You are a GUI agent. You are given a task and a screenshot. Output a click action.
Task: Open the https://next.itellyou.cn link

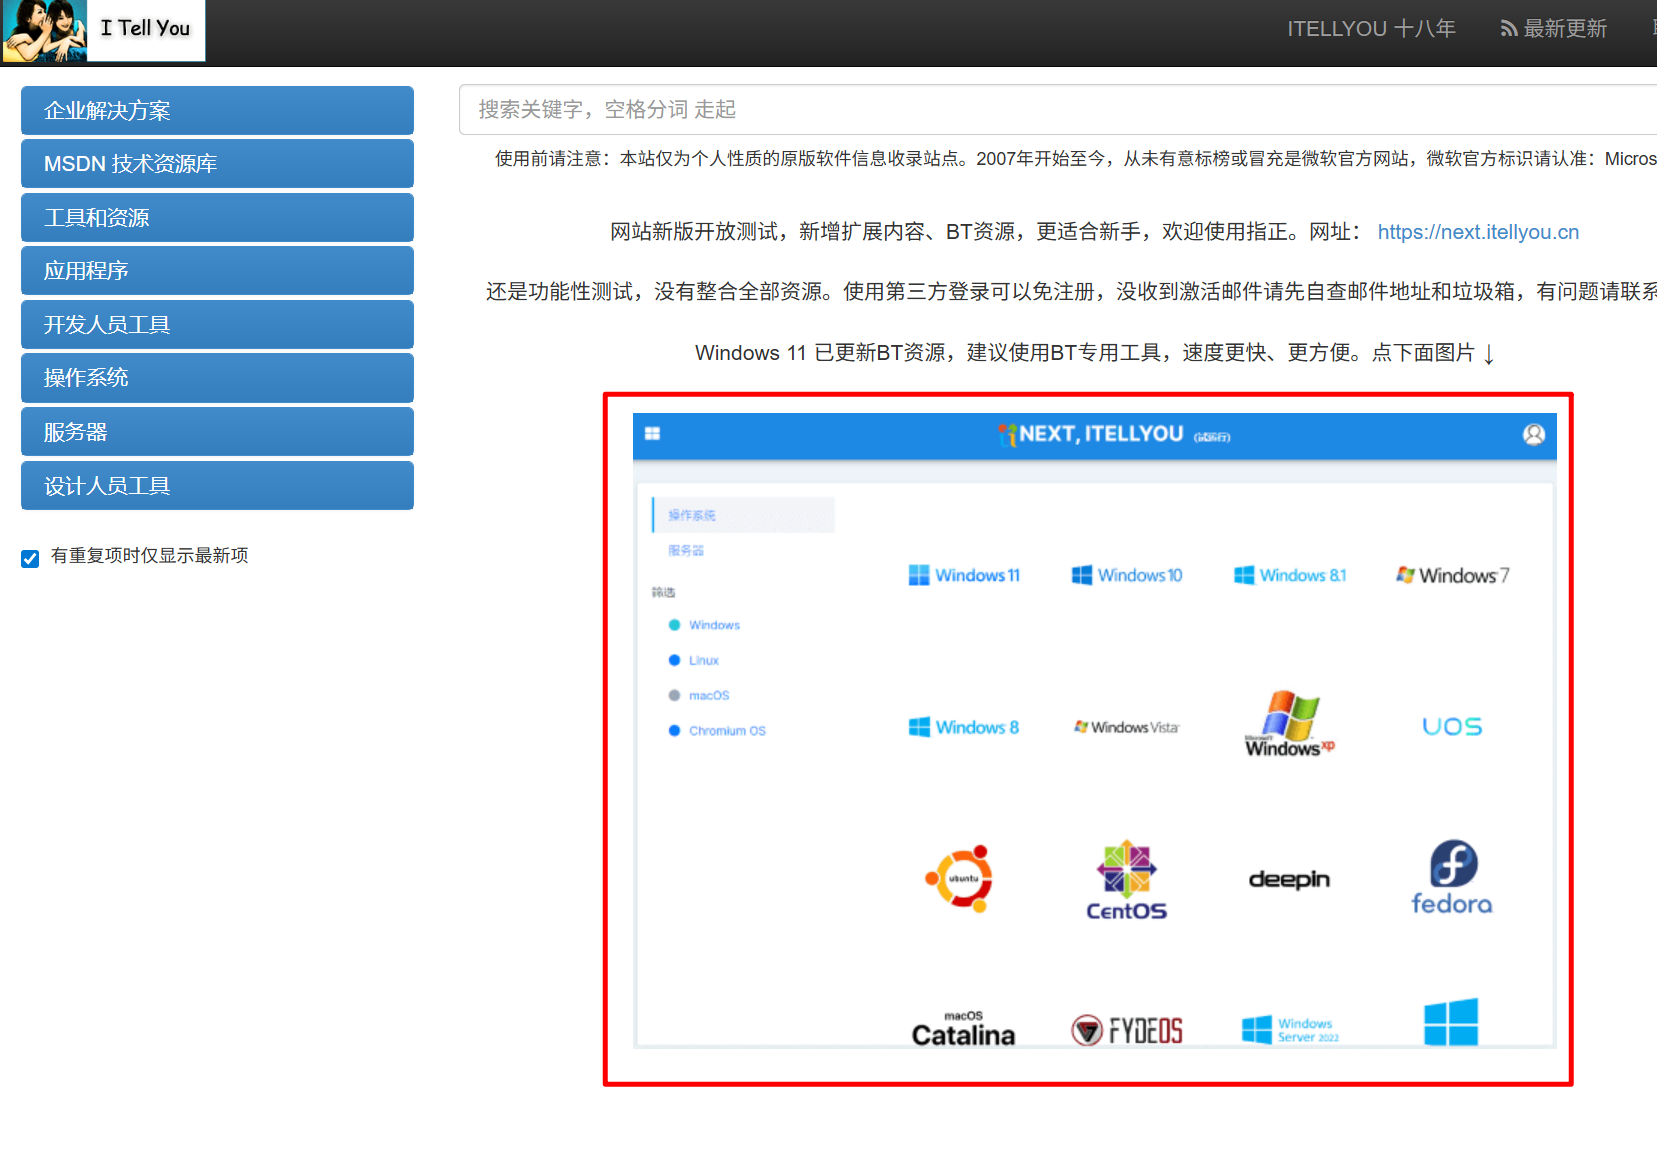tap(1478, 232)
